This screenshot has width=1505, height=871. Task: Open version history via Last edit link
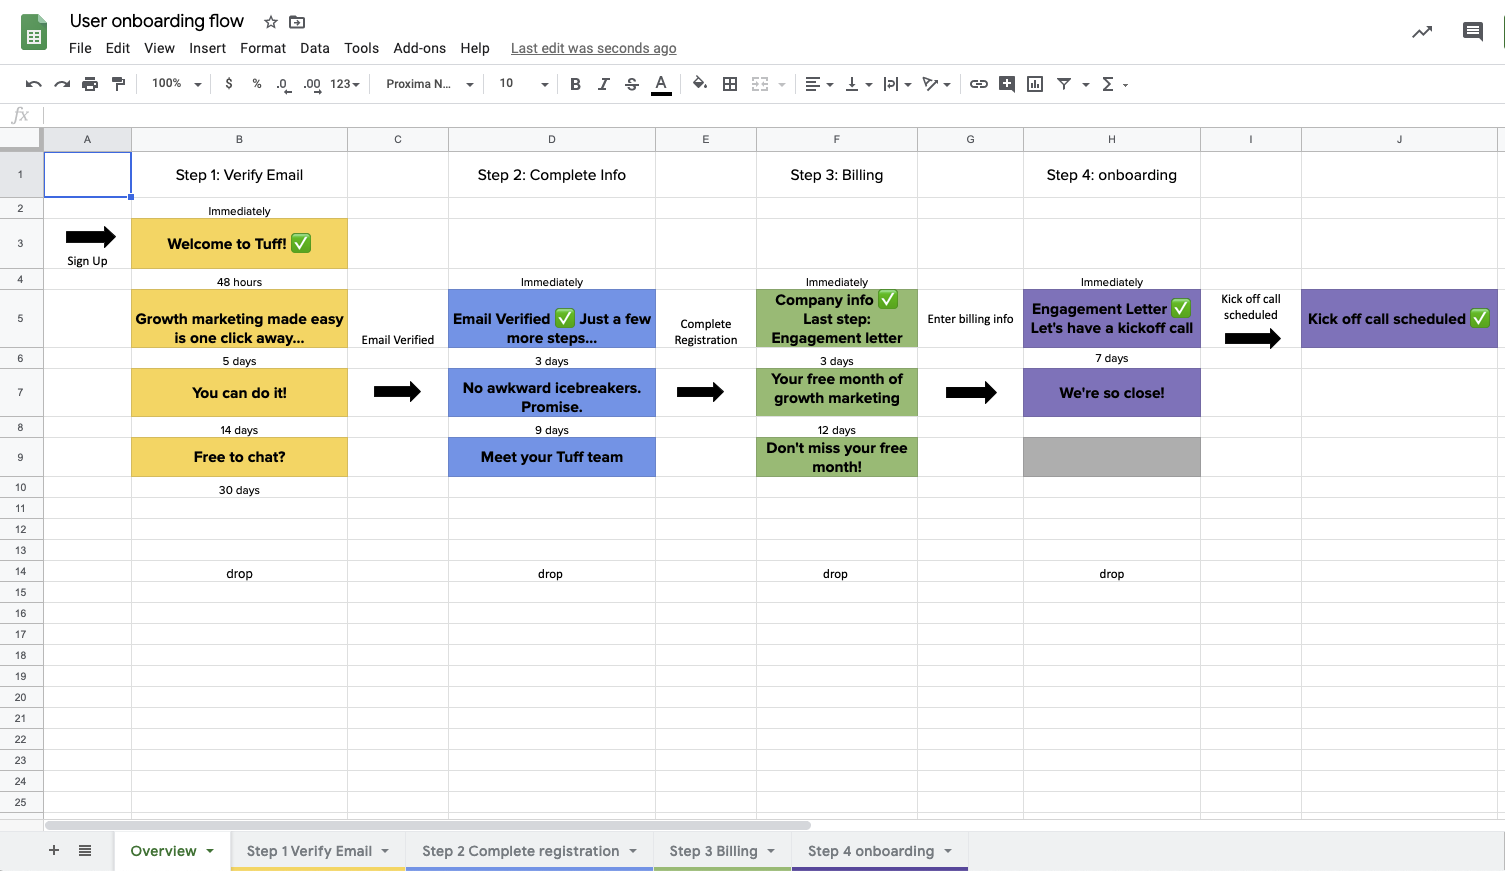pyautogui.click(x=593, y=48)
